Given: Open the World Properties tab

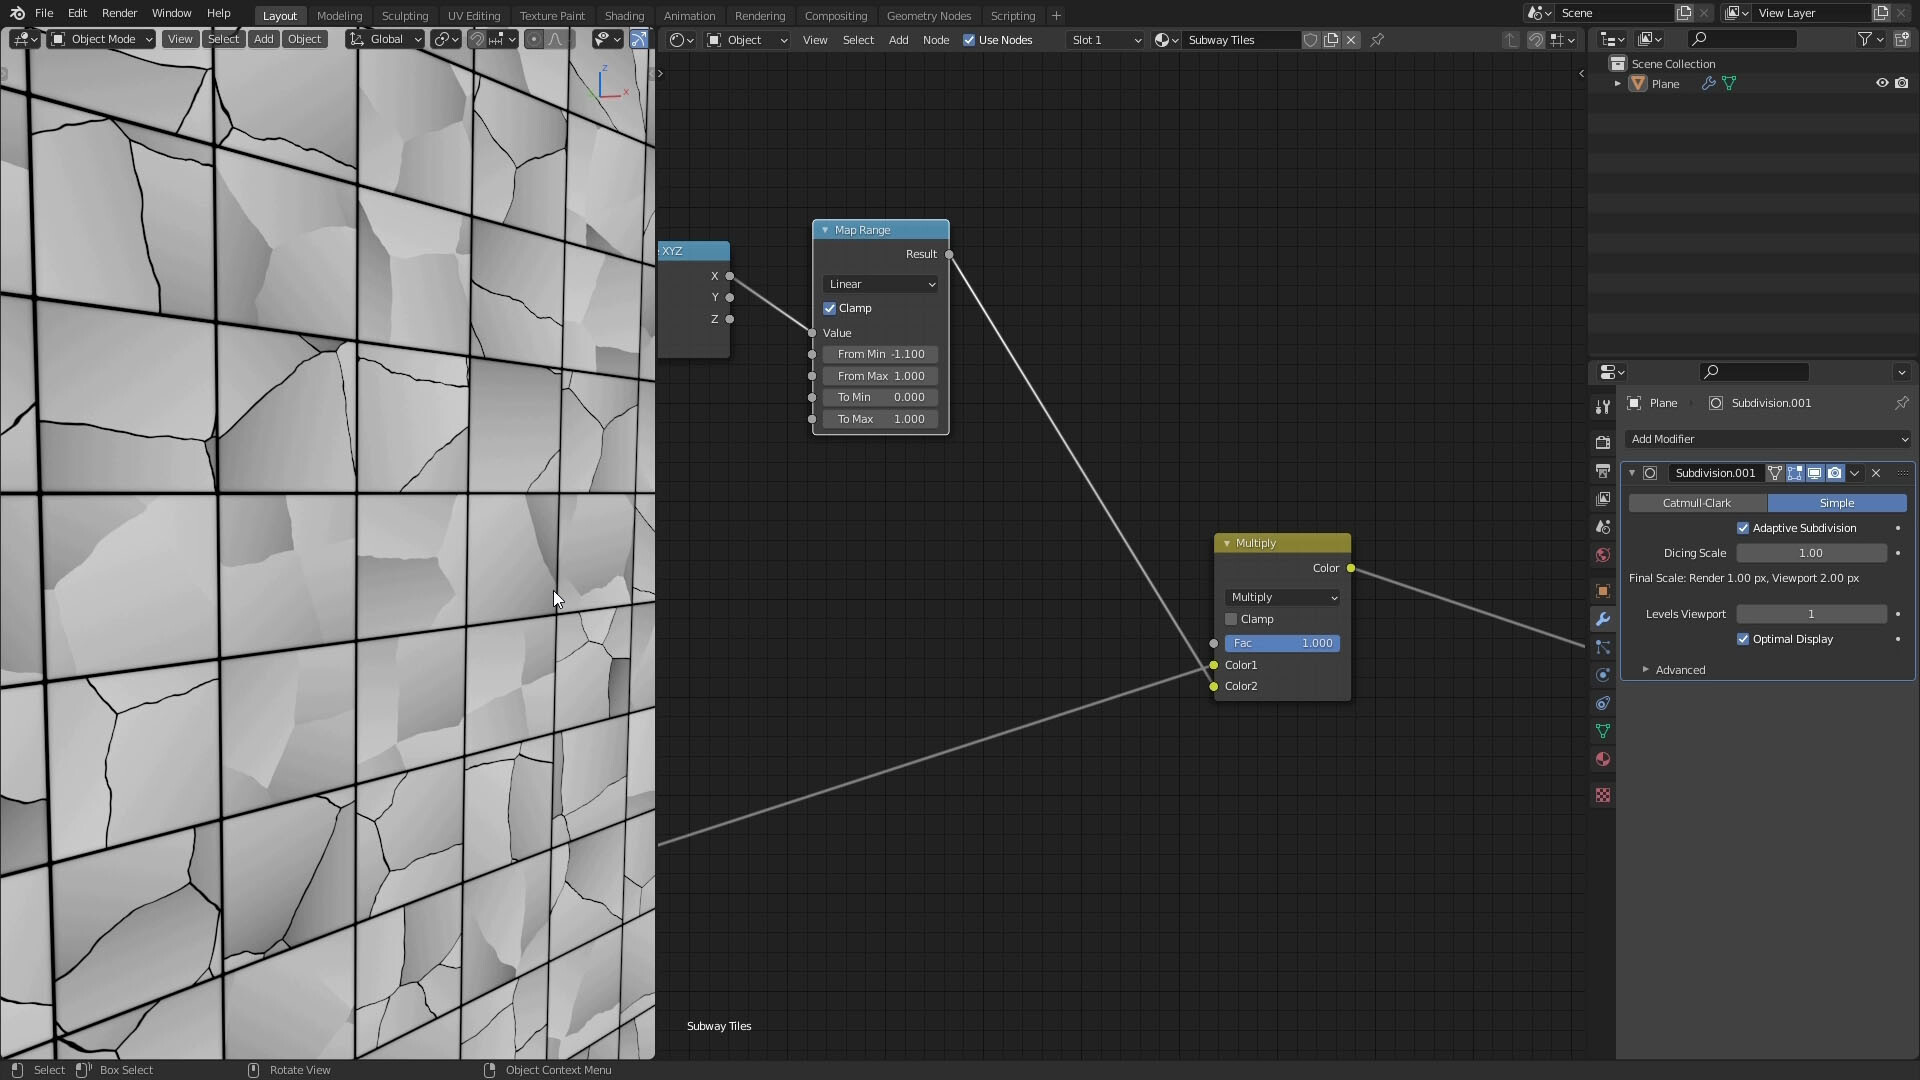Looking at the screenshot, I should 1603,555.
